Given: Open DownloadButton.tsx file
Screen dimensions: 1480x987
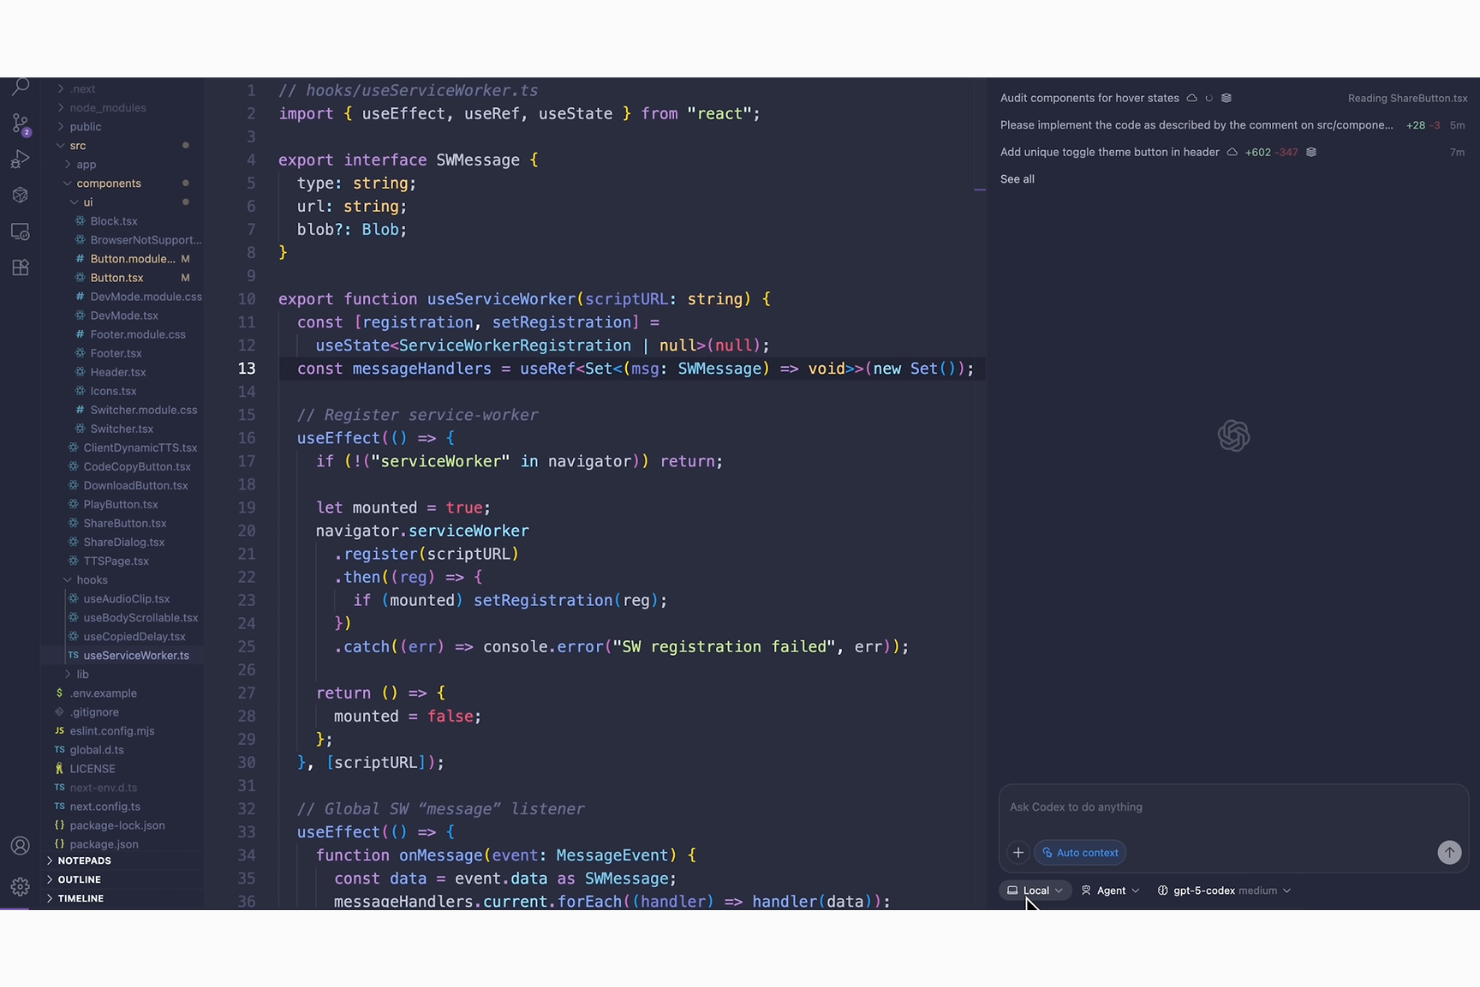Looking at the screenshot, I should [x=135, y=486].
